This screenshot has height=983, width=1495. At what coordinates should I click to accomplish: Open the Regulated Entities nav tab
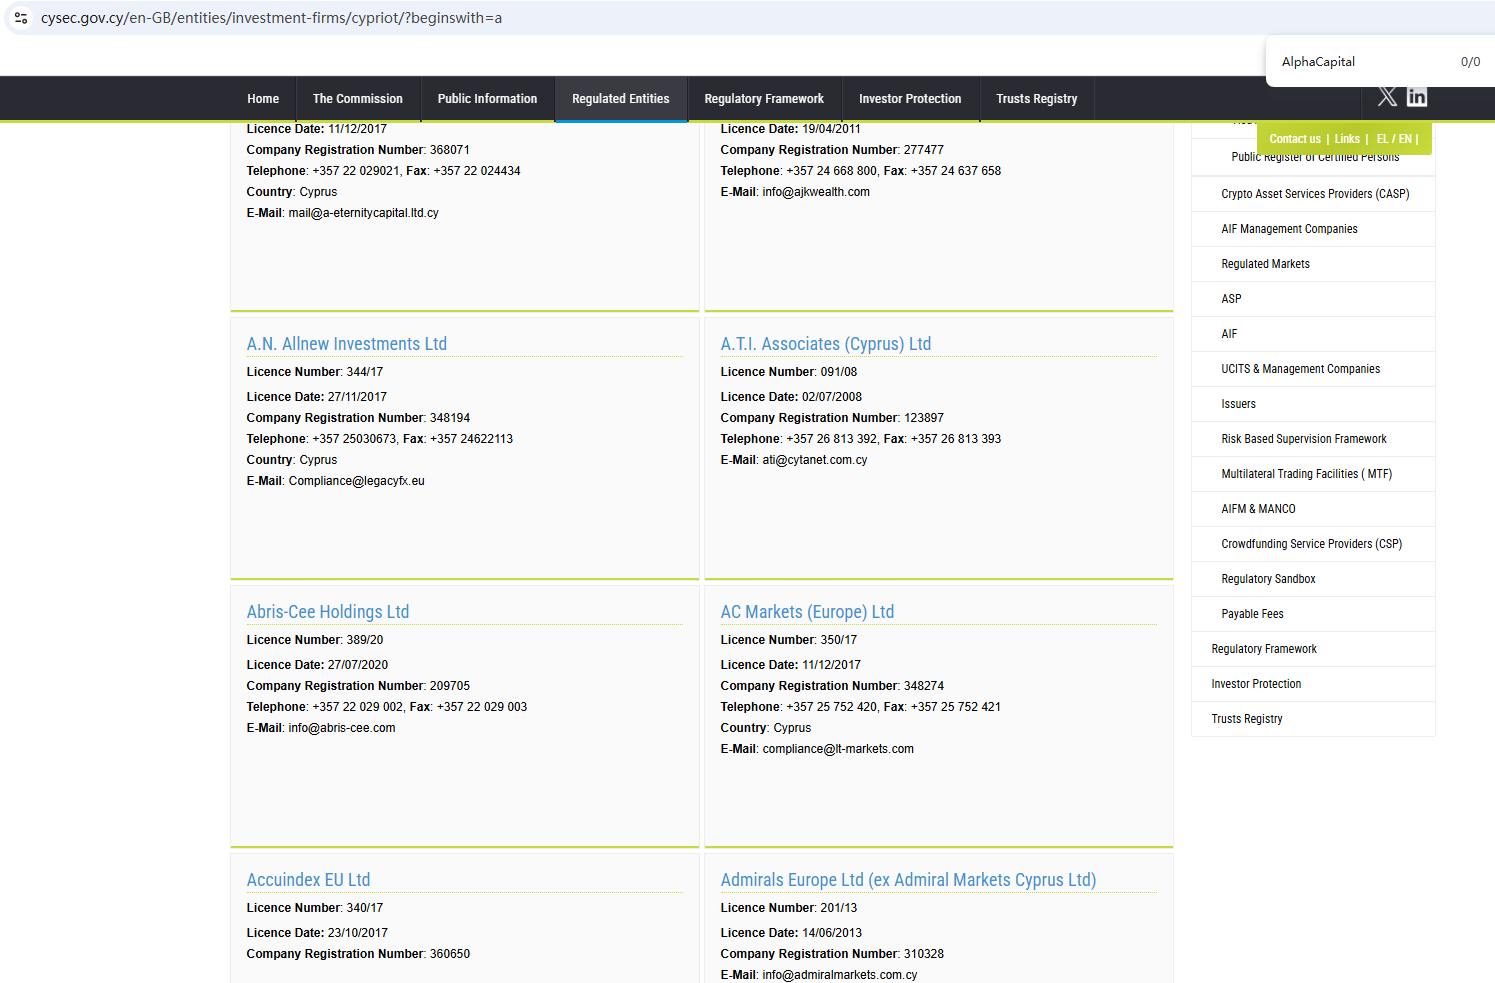[x=620, y=99]
